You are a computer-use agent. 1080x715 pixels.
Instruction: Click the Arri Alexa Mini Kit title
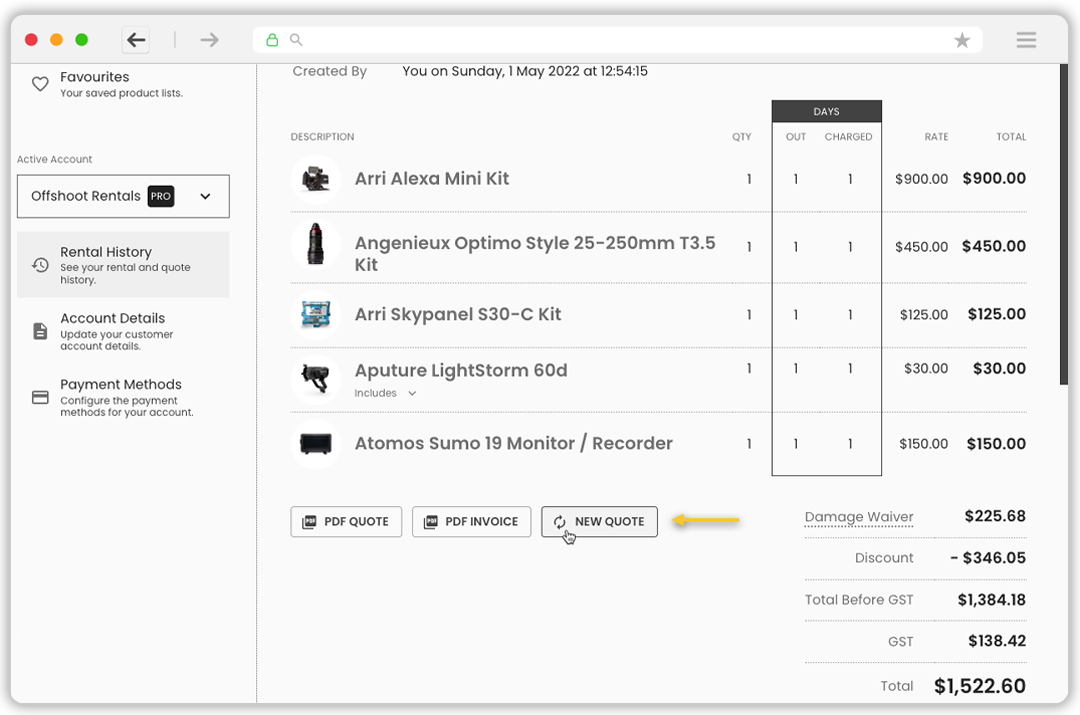click(432, 179)
